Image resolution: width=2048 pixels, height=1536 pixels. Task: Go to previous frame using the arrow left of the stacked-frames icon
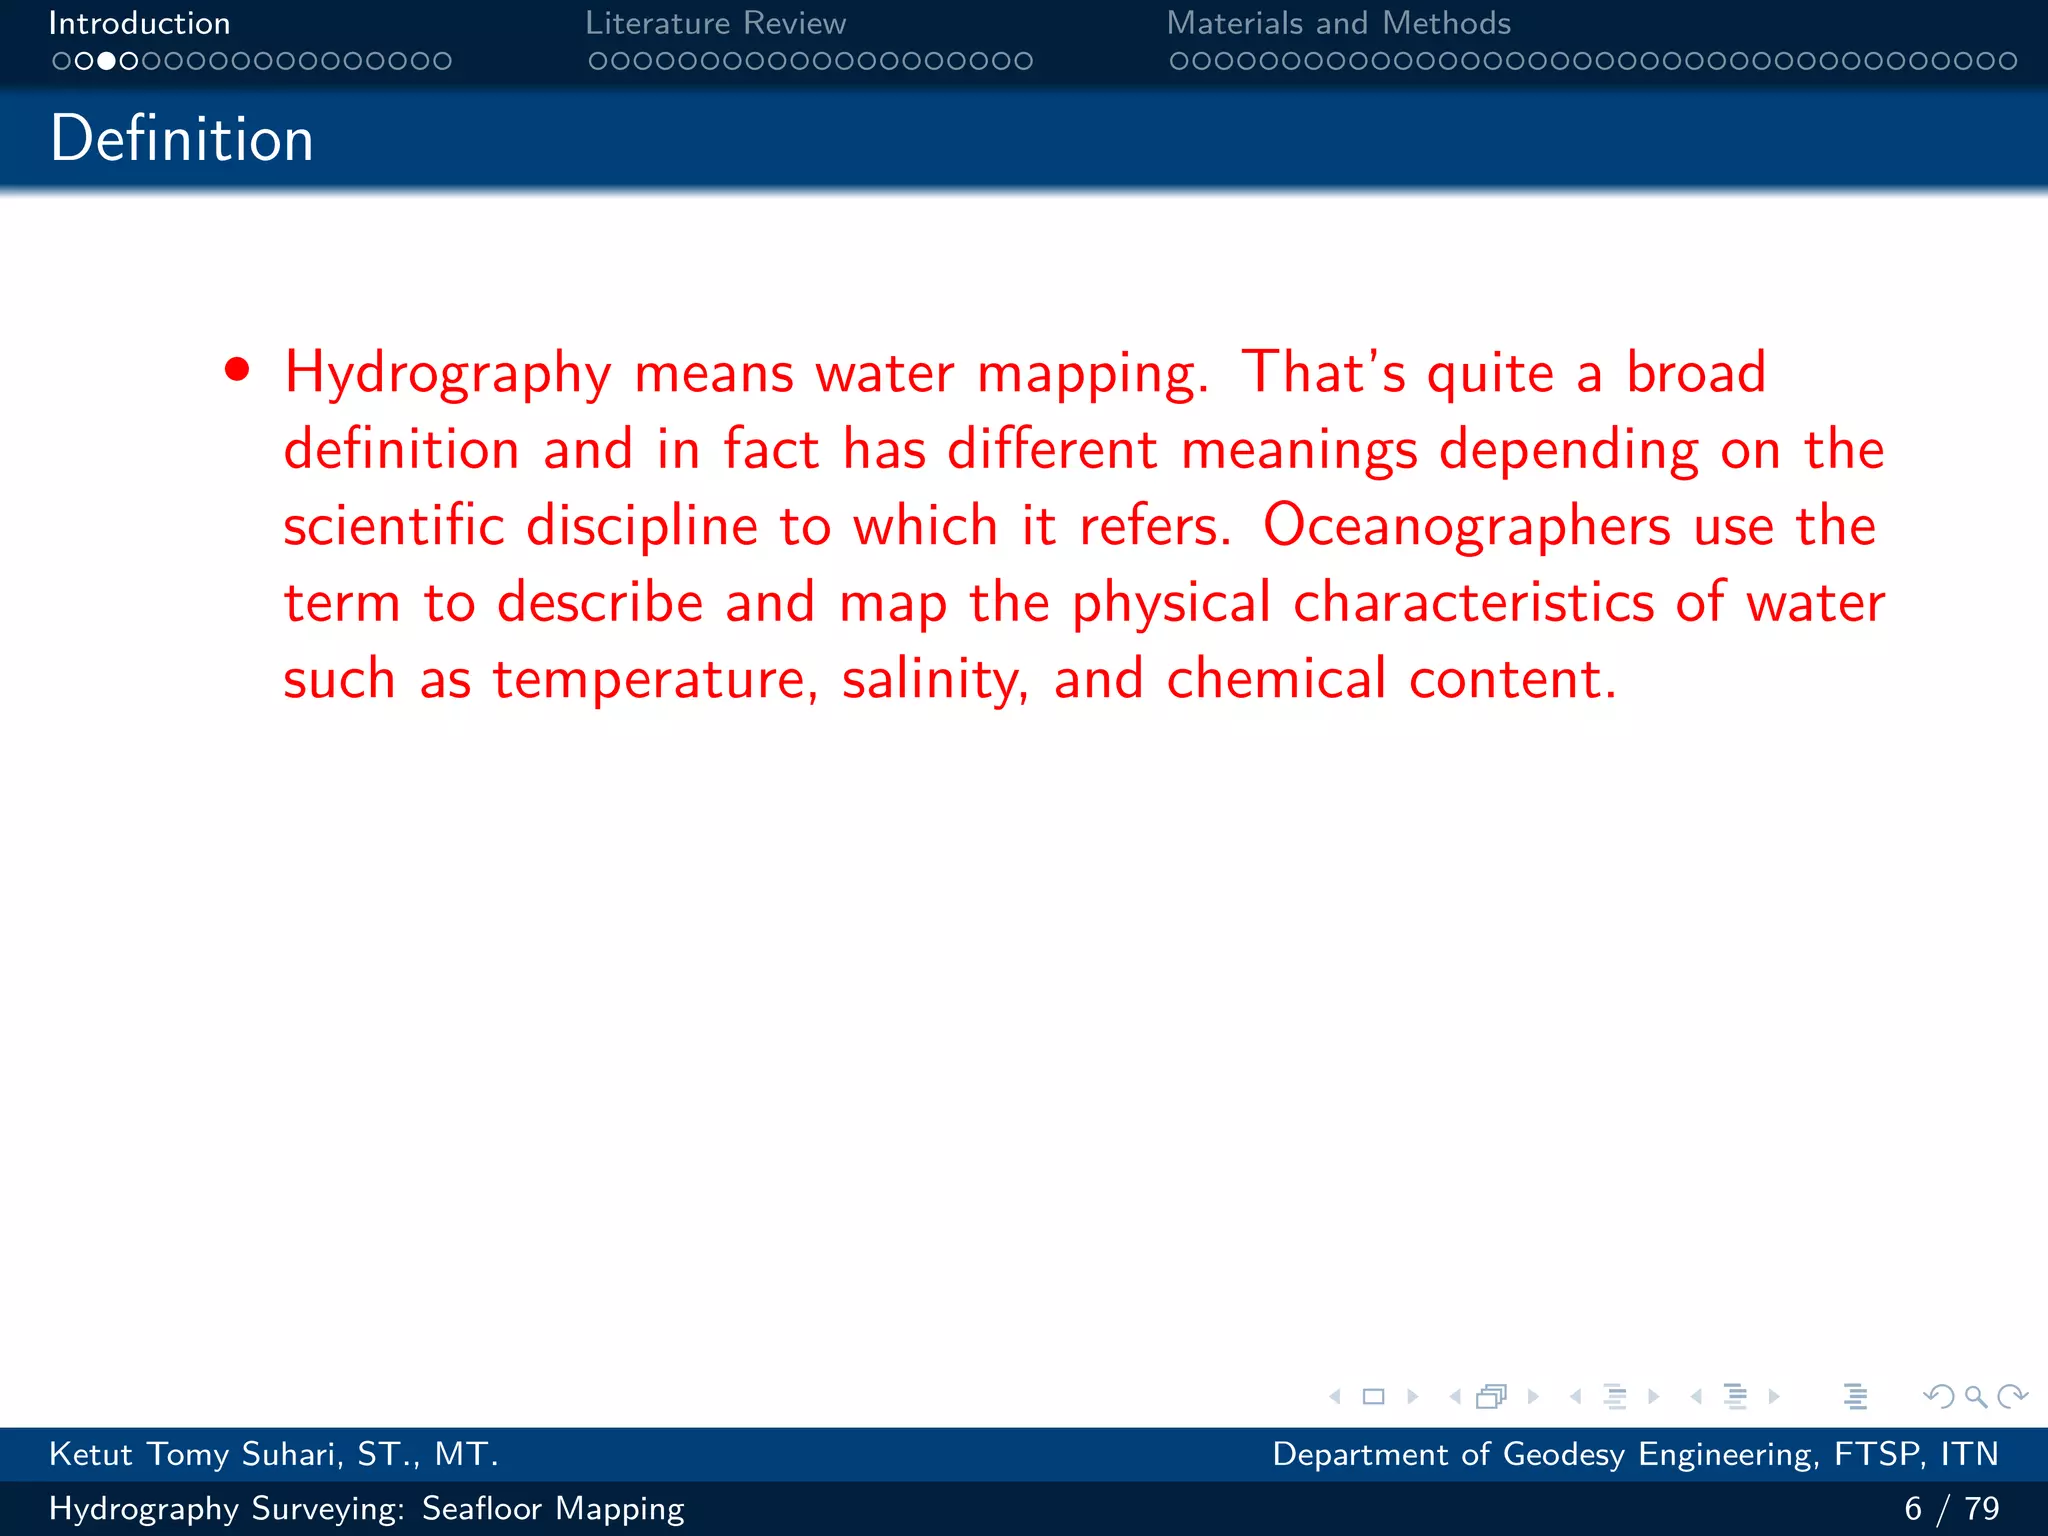[1455, 1396]
